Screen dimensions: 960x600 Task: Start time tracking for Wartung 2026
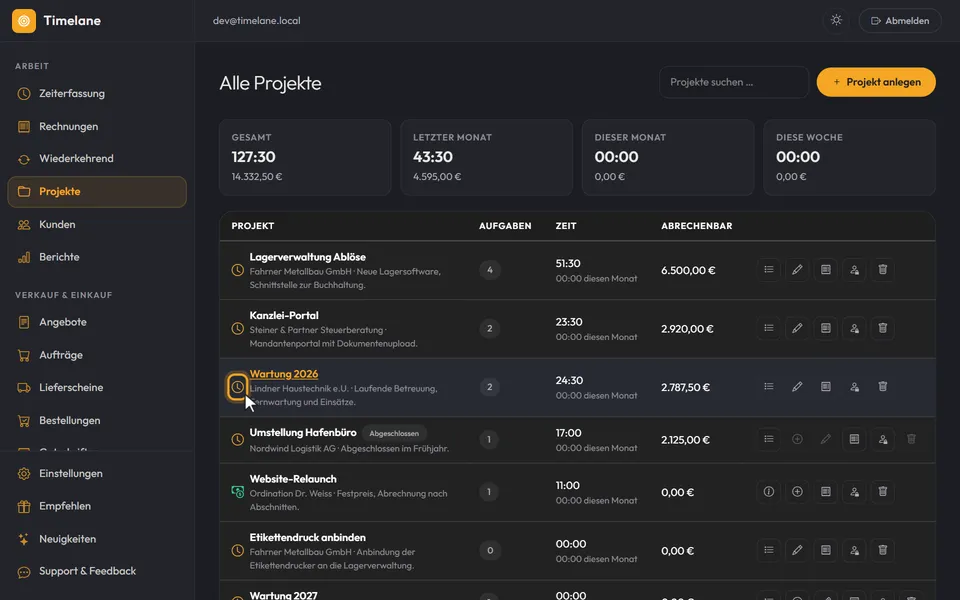point(238,387)
